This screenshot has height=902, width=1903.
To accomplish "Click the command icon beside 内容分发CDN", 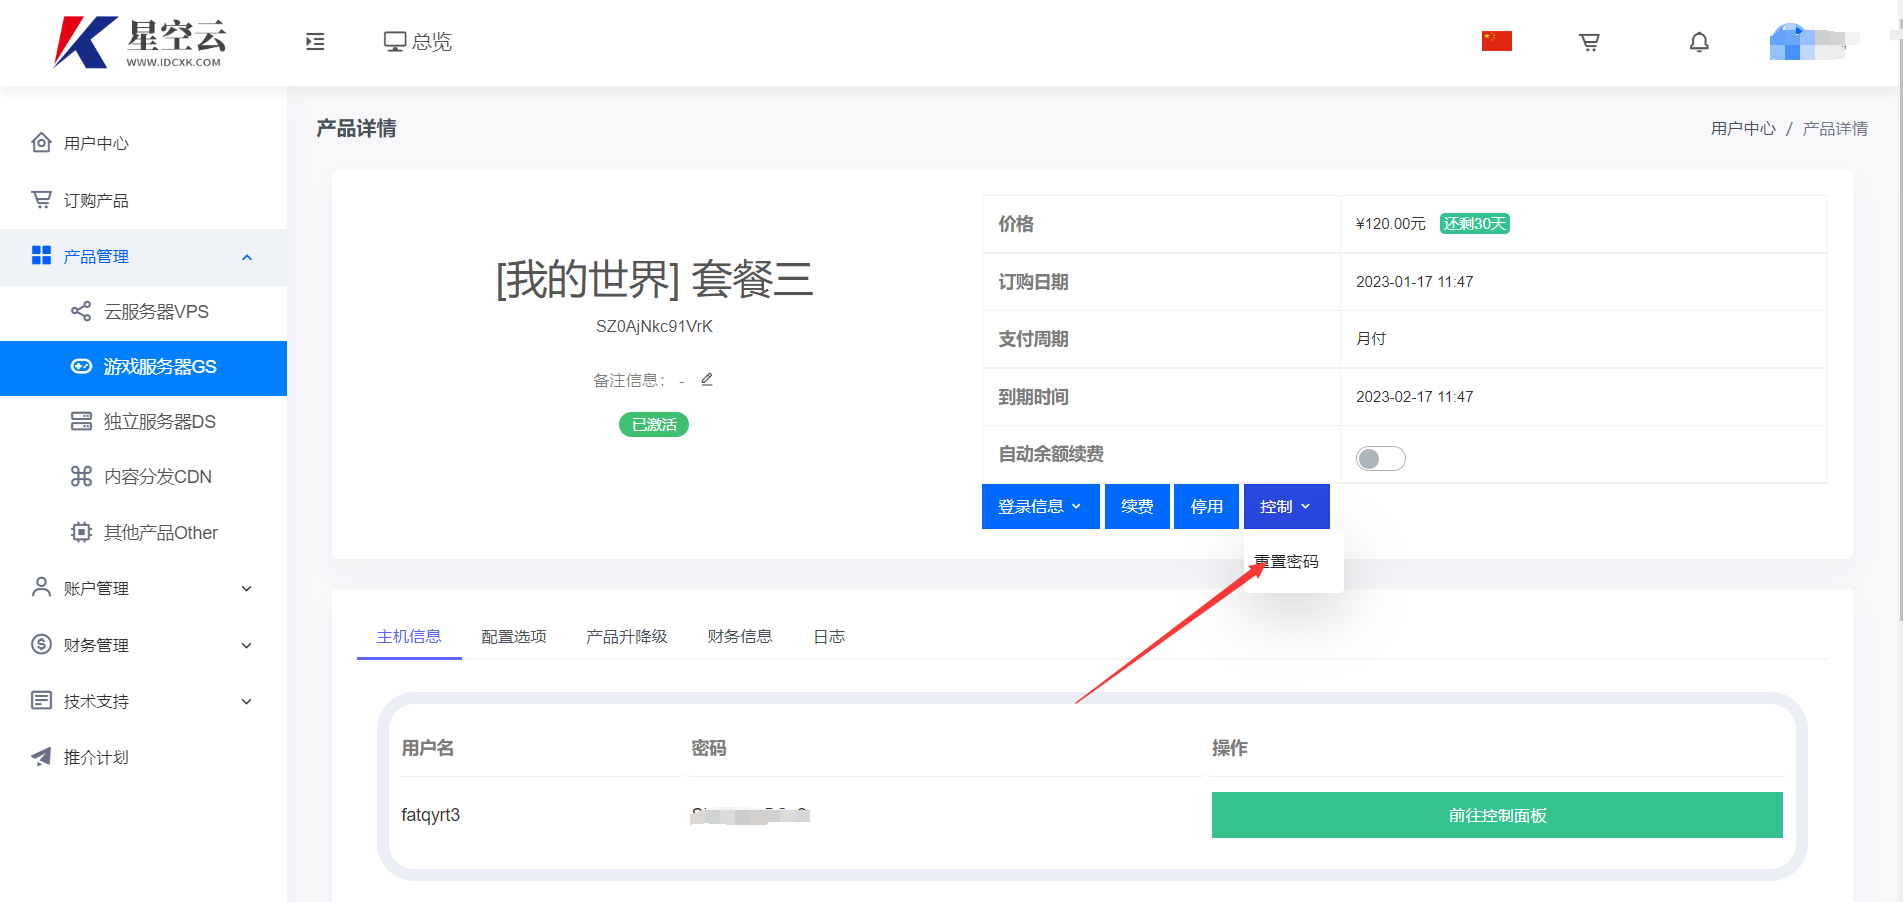I will (x=81, y=476).
